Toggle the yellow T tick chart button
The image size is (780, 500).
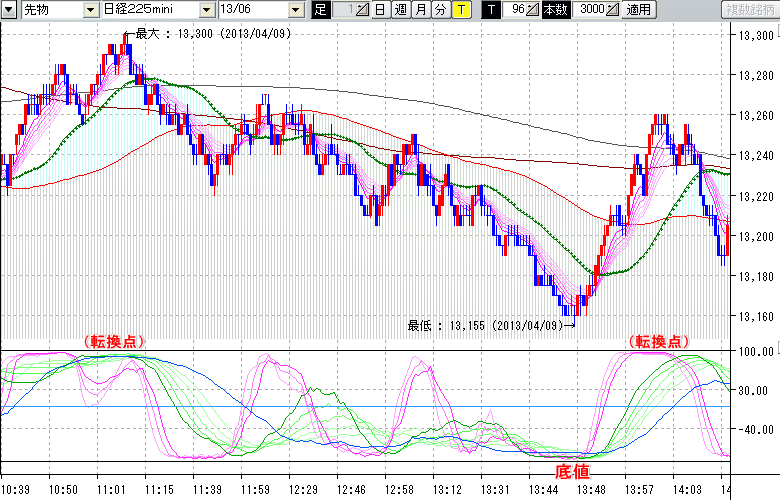(x=460, y=9)
